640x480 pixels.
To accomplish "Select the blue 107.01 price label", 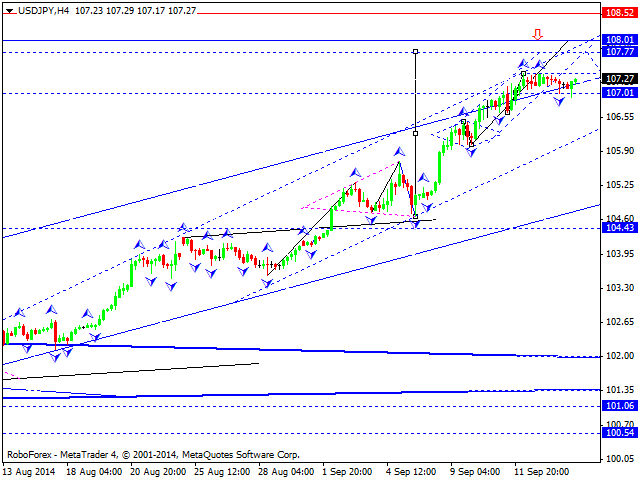I will (619, 93).
